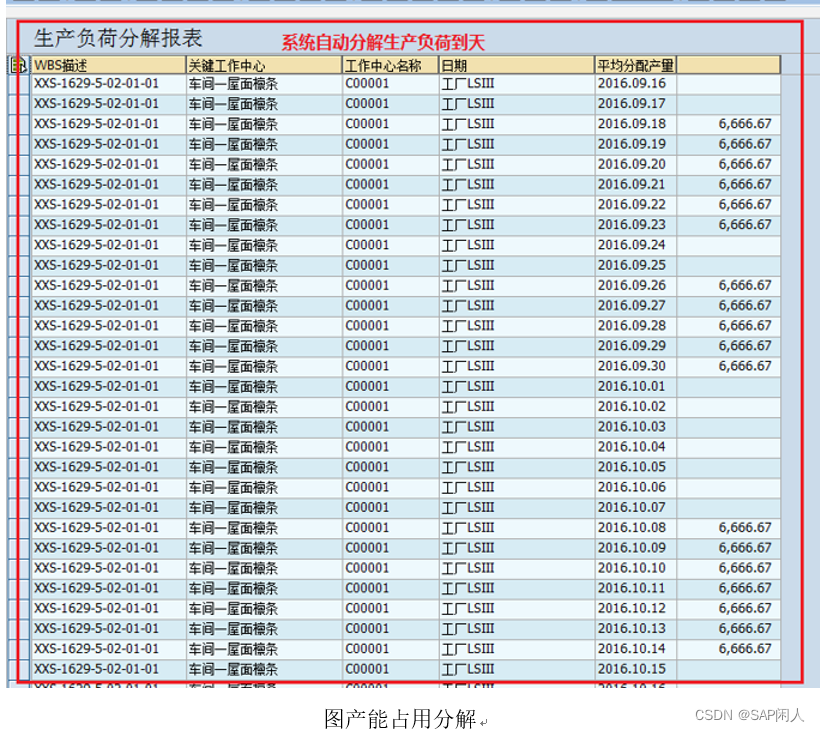Click C00001 in the 2016.09.30 row
This screenshot has width=820, height=732.
pyautogui.click(x=367, y=366)
